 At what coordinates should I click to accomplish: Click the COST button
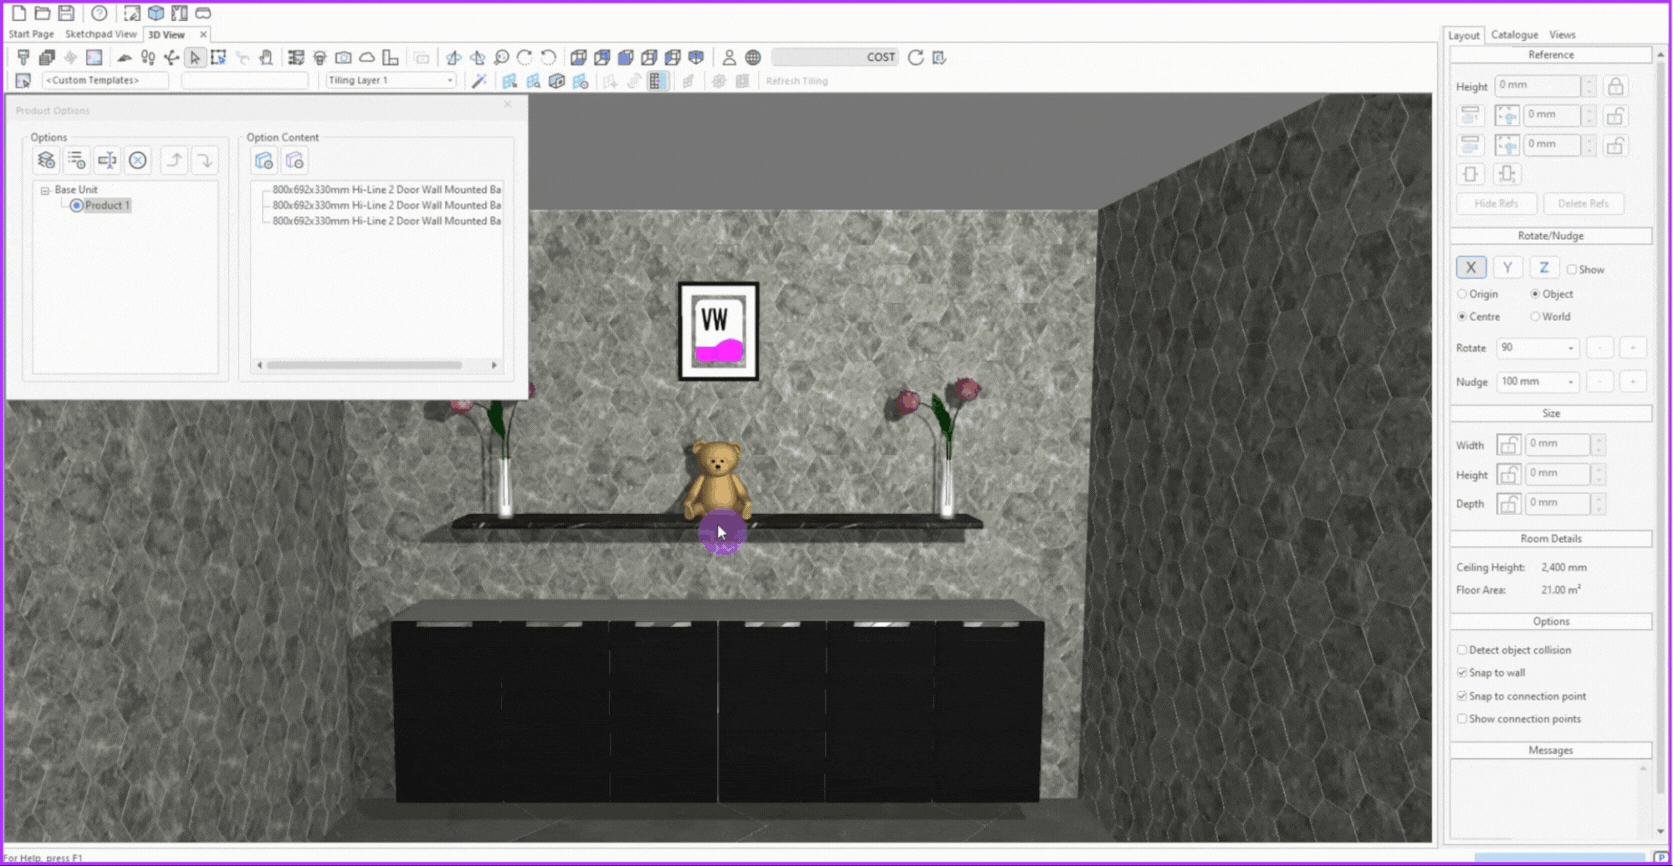[880, 58]
